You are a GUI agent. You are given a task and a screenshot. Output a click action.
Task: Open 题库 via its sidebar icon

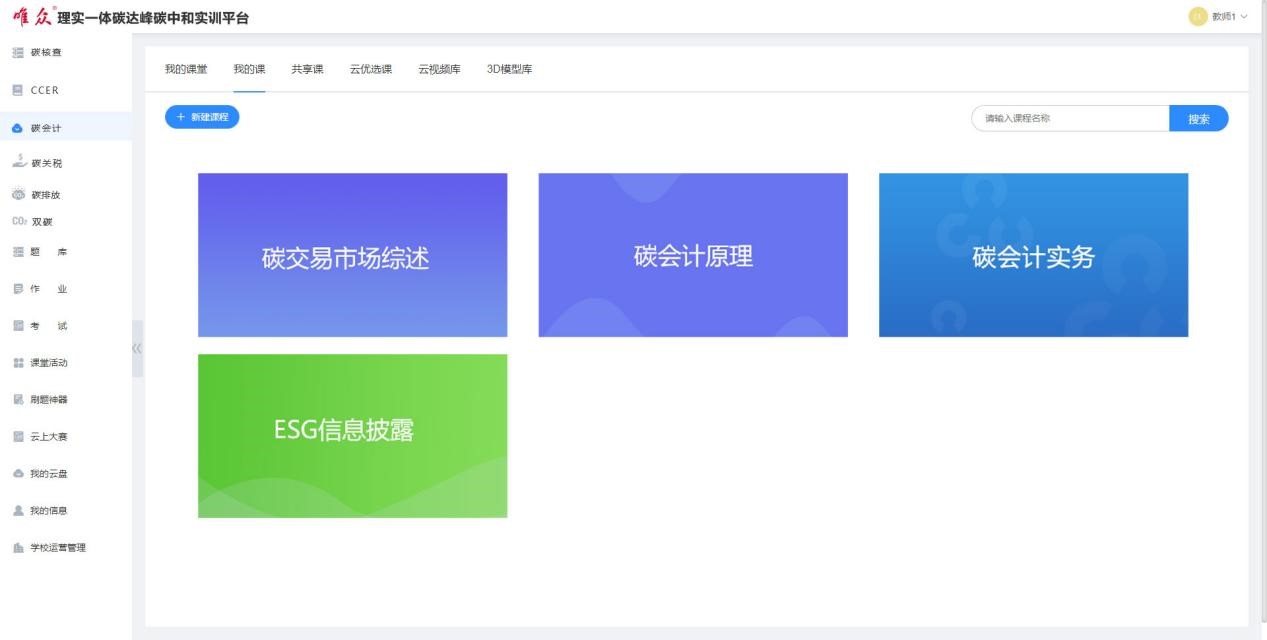[18, 252]
